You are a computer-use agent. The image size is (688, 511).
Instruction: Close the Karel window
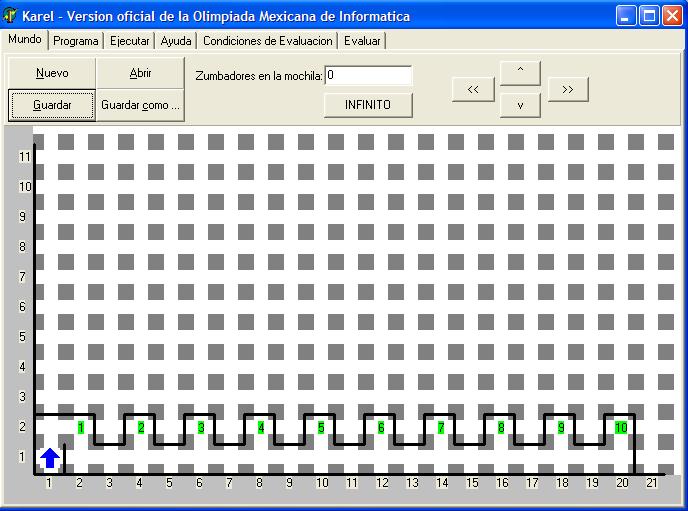click(672, 16)
